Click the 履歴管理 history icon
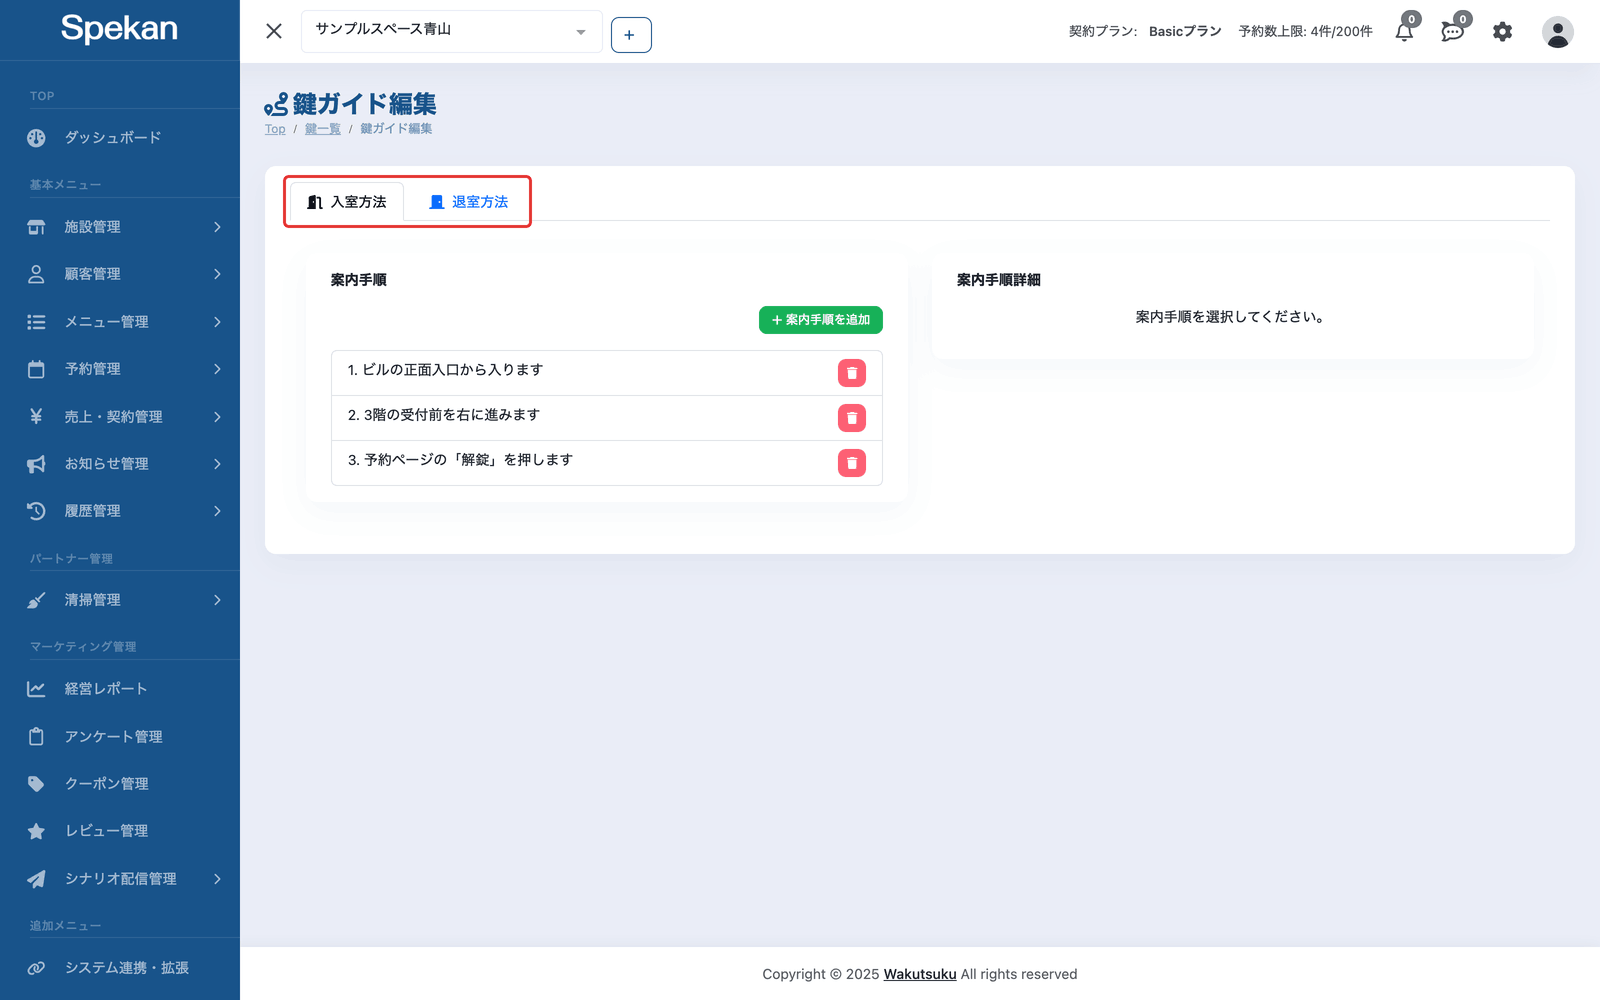 tap(36, 511)
